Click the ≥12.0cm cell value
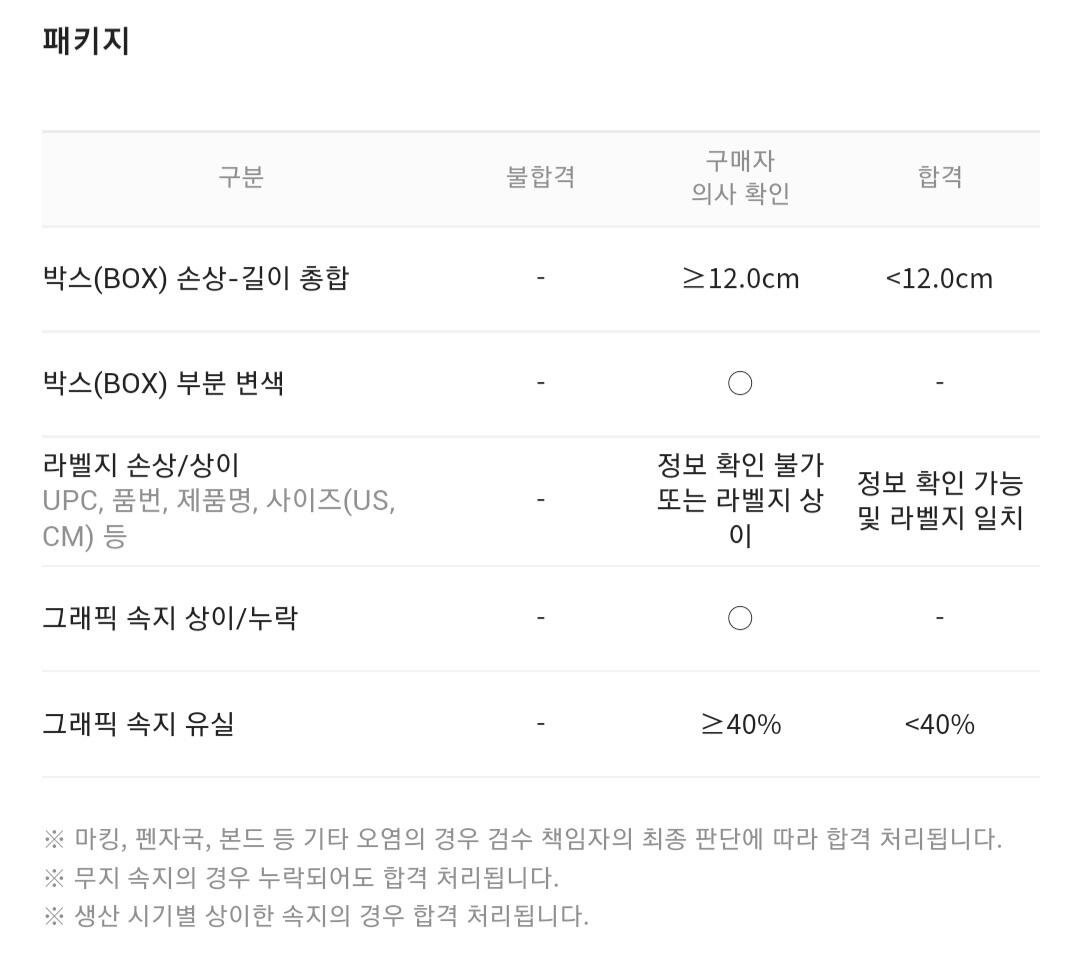Image resolution: width=1080 pixels, height=974 pixels. point(740,279)
